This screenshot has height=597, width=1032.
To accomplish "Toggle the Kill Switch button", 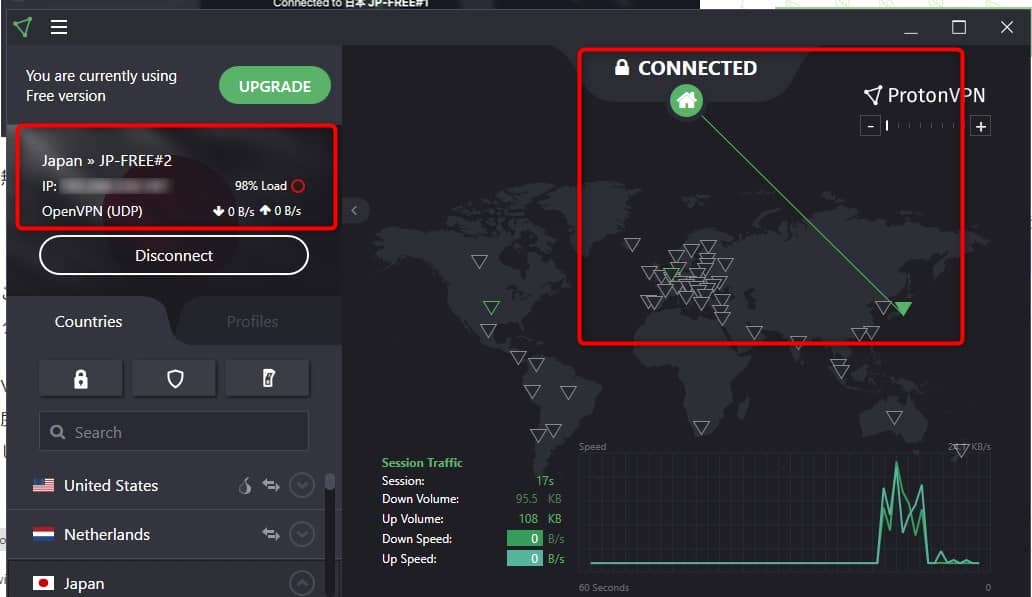I will point(268,378).
